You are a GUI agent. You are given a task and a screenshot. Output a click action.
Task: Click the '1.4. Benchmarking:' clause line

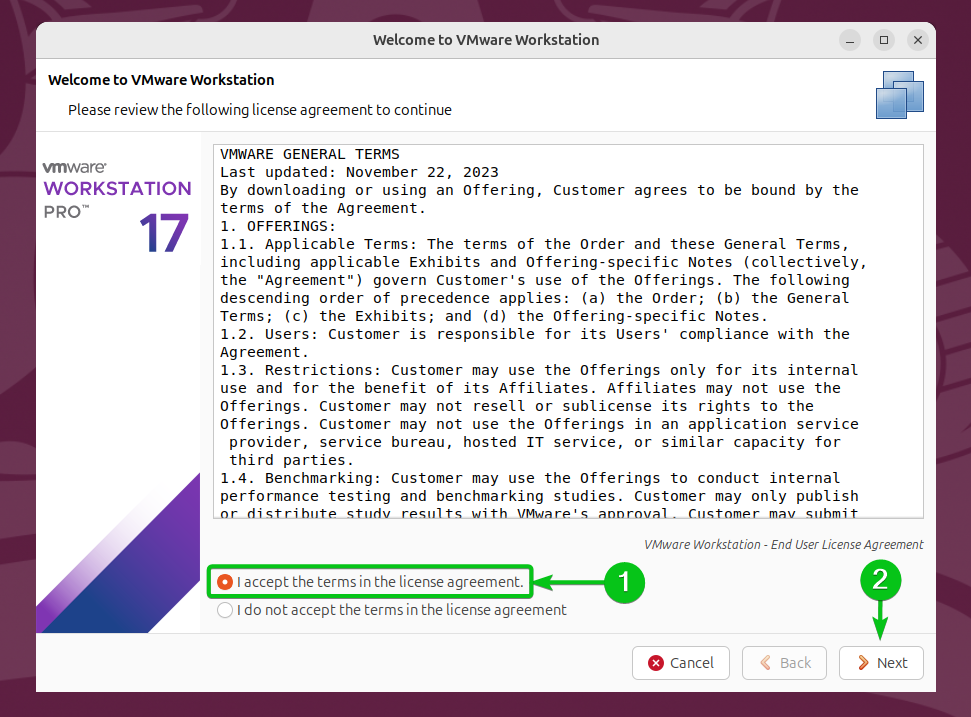pyautogui.click(x=530, y=478)
